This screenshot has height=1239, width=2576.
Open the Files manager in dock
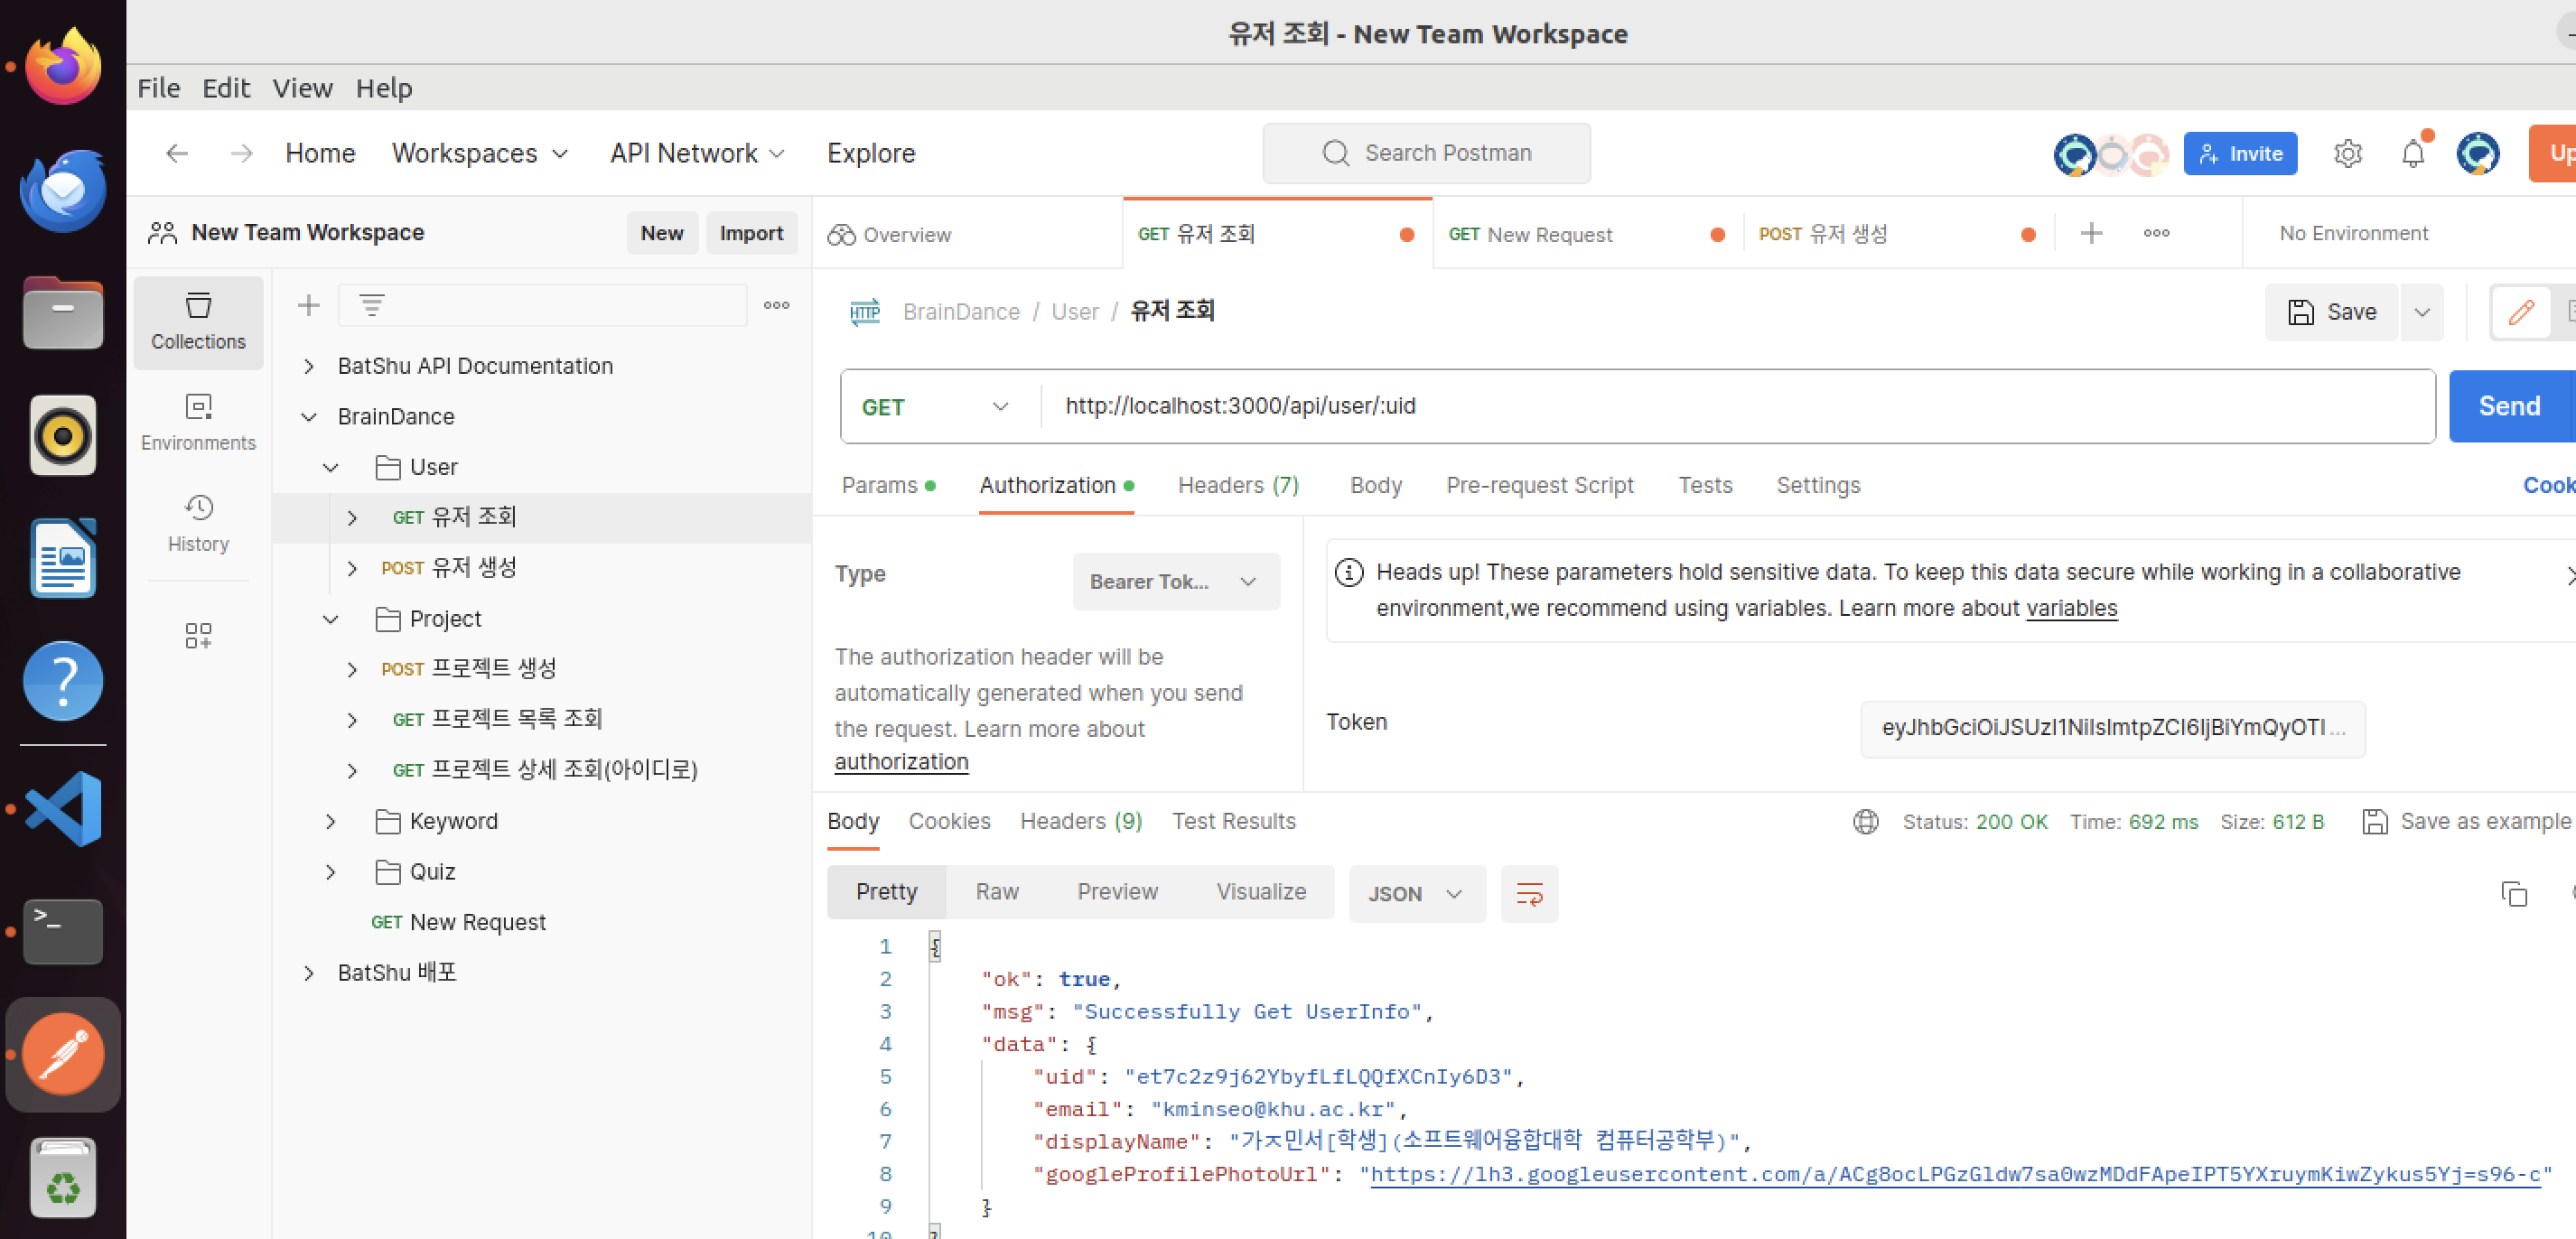pos(63,313)
